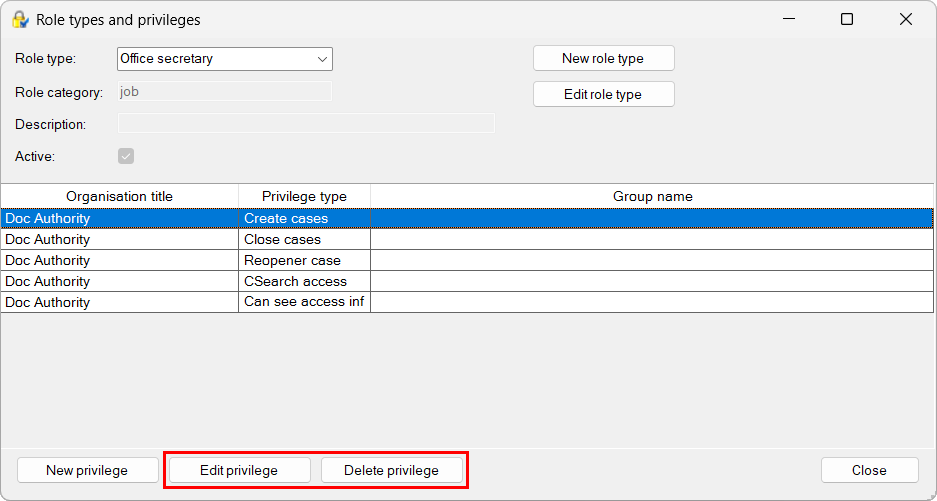Open the Role type dropdown
Image resolution: width=937 pixels, height=501 pixels.
click(x=225, y=59)
